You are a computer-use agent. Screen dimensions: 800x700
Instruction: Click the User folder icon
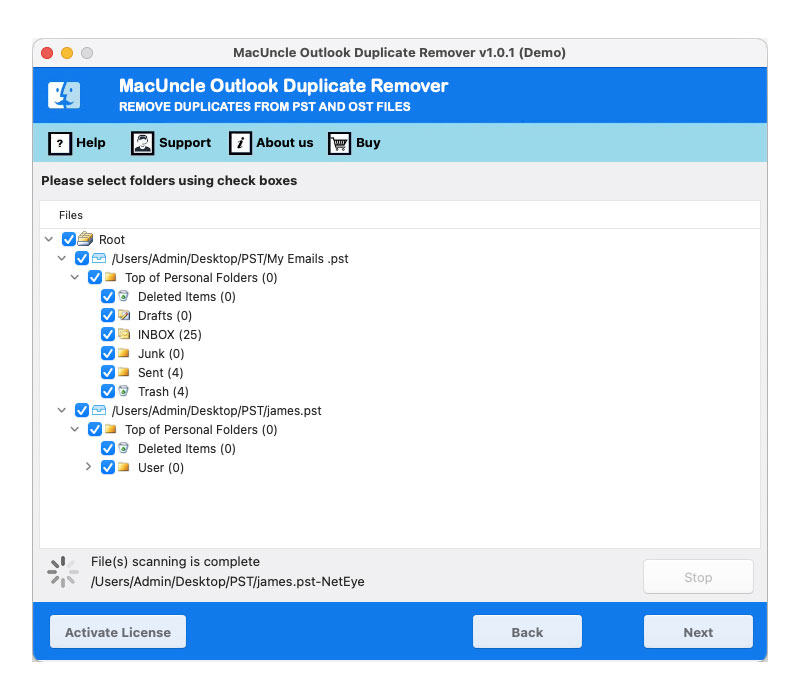pos(123,467)
